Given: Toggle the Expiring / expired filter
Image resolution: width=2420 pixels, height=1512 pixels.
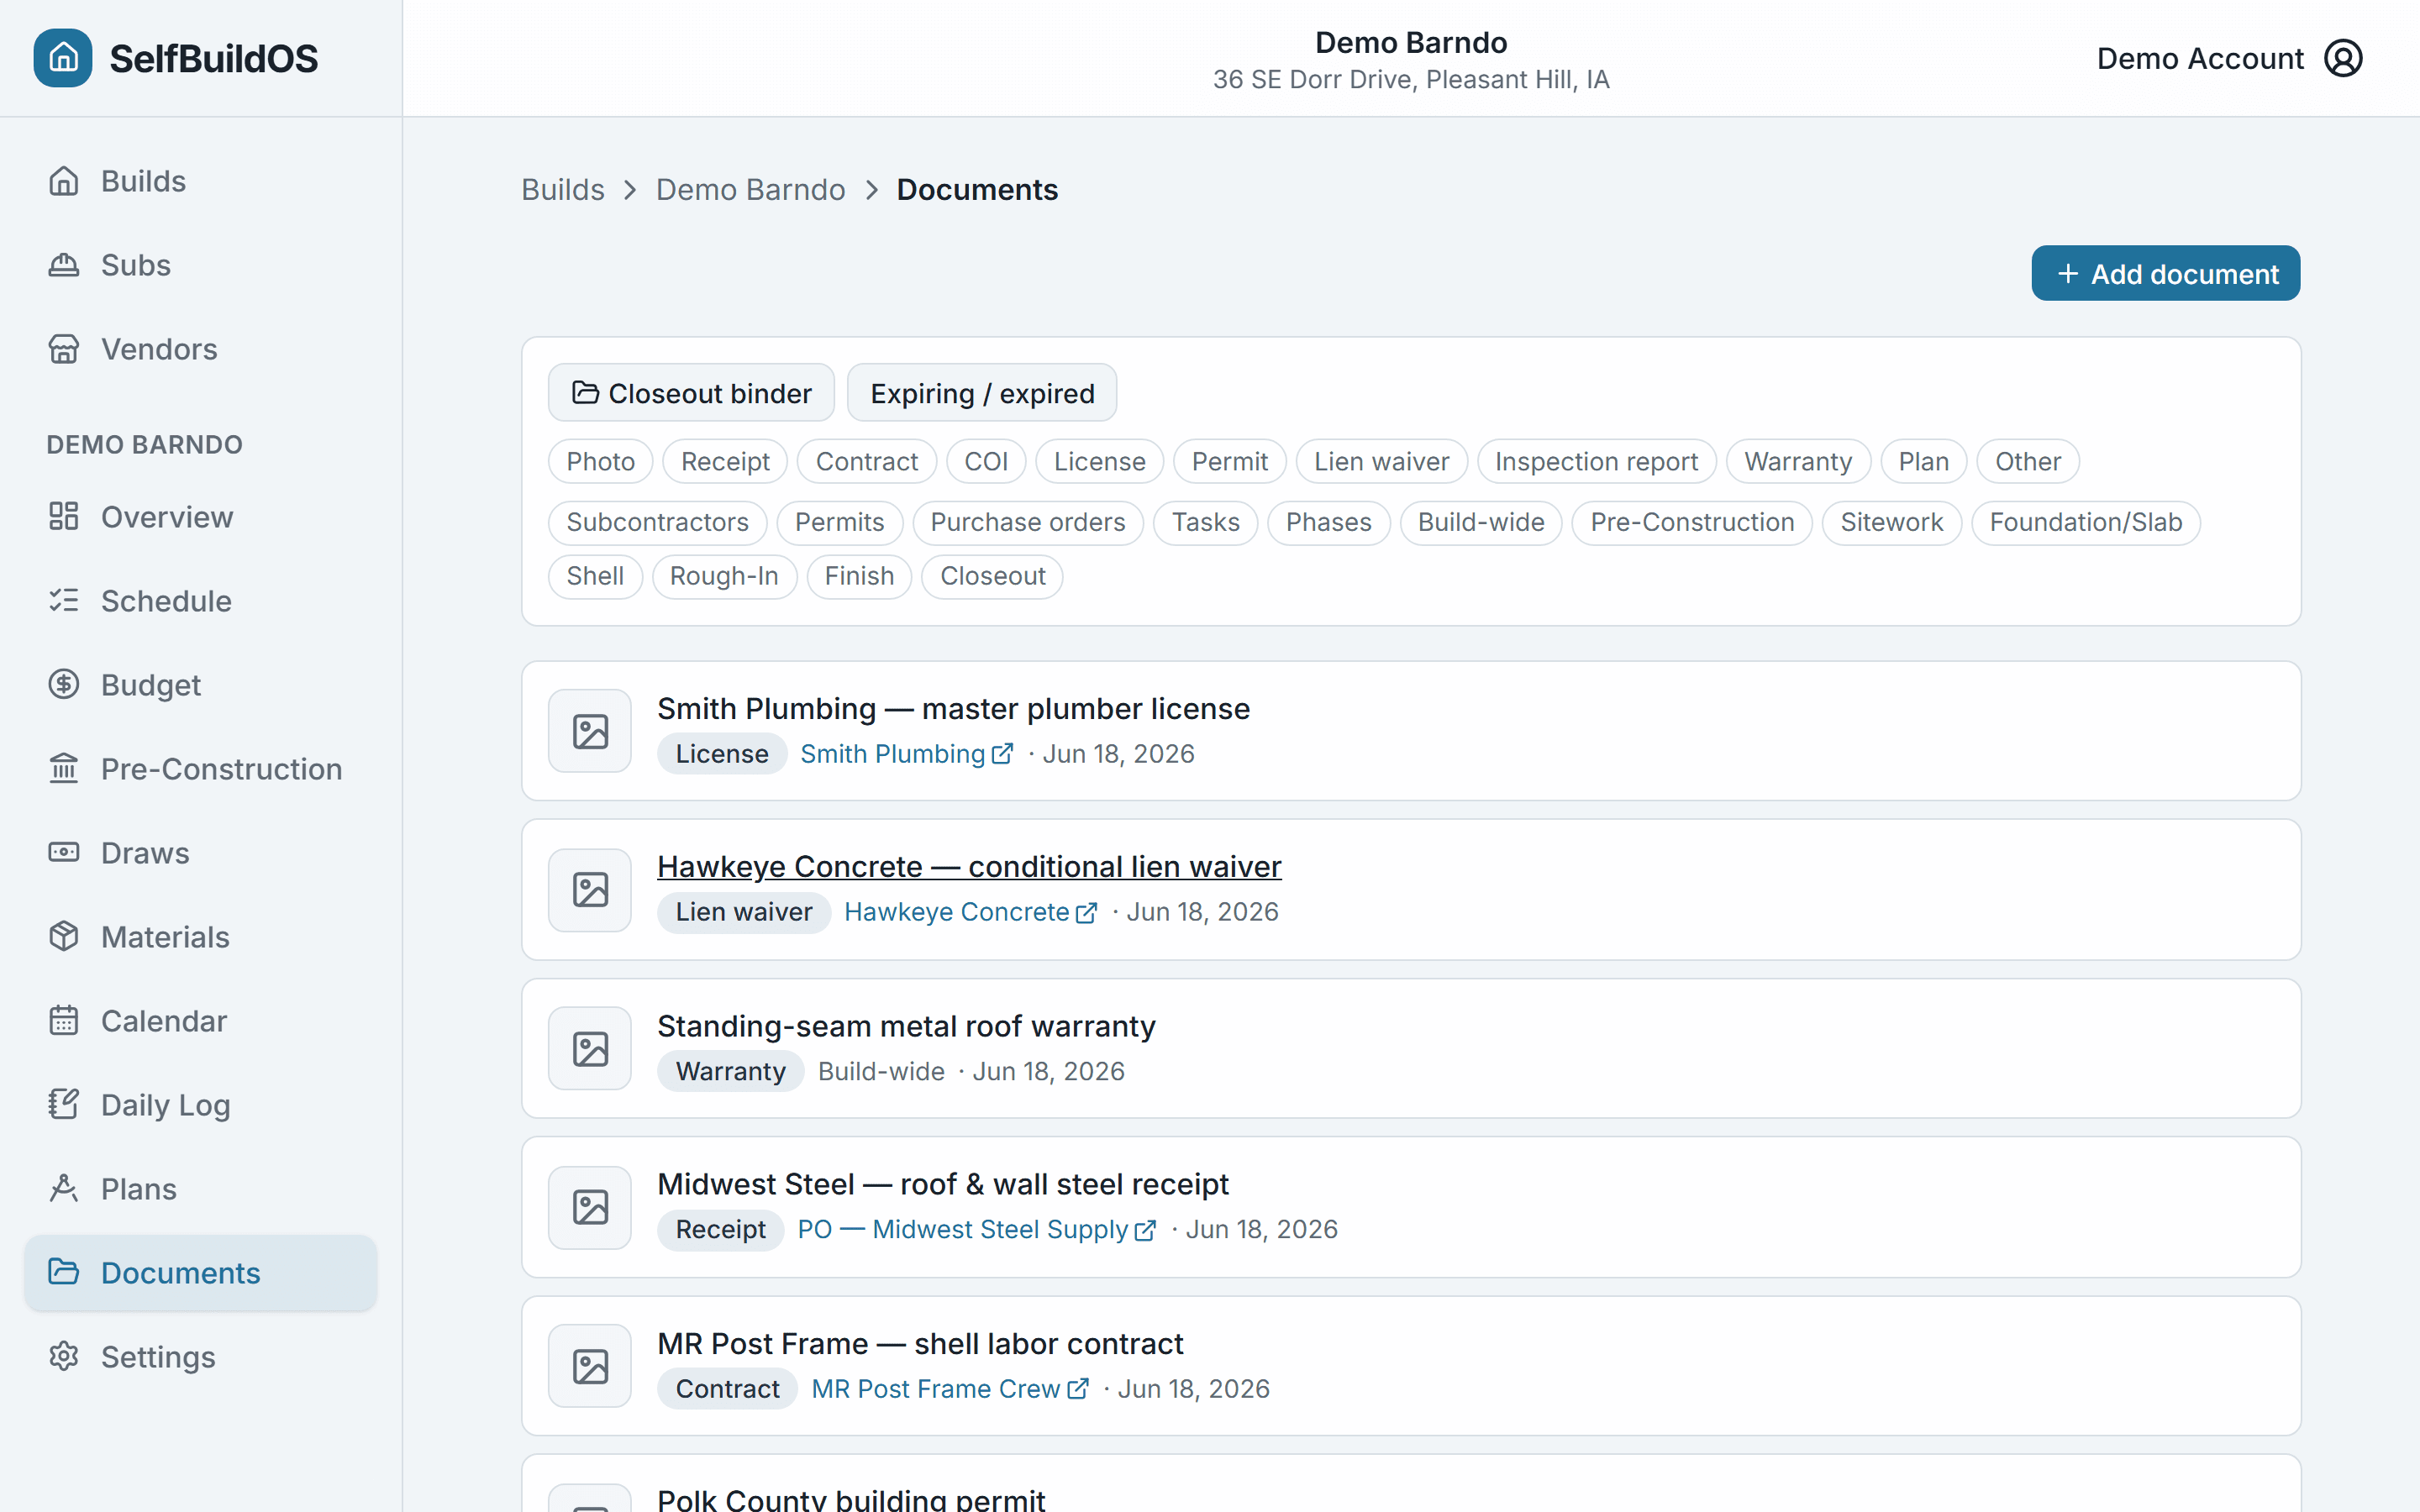Looking at the screenshot, I should tap(982, 393).
